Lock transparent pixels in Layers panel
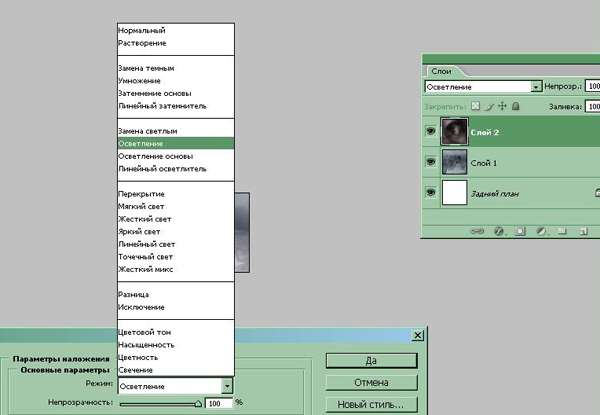 [x=475, y=106]
